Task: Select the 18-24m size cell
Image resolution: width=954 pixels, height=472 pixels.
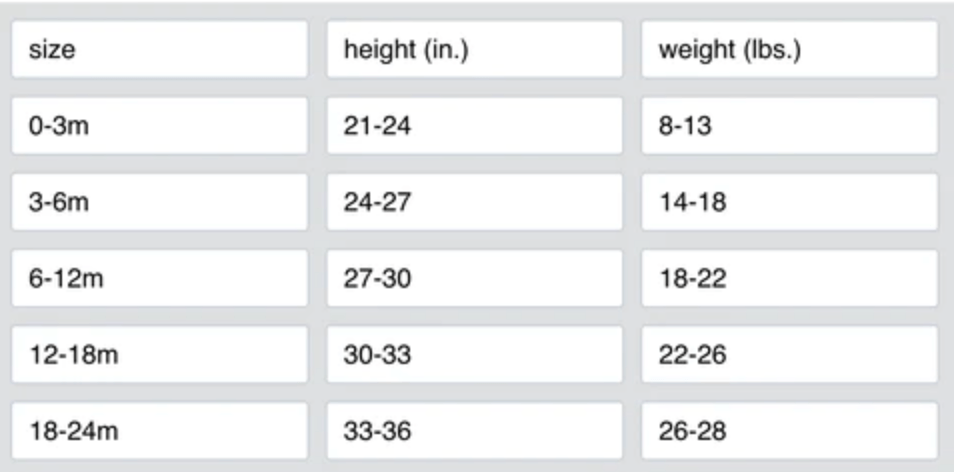Action: click(159, 431)
